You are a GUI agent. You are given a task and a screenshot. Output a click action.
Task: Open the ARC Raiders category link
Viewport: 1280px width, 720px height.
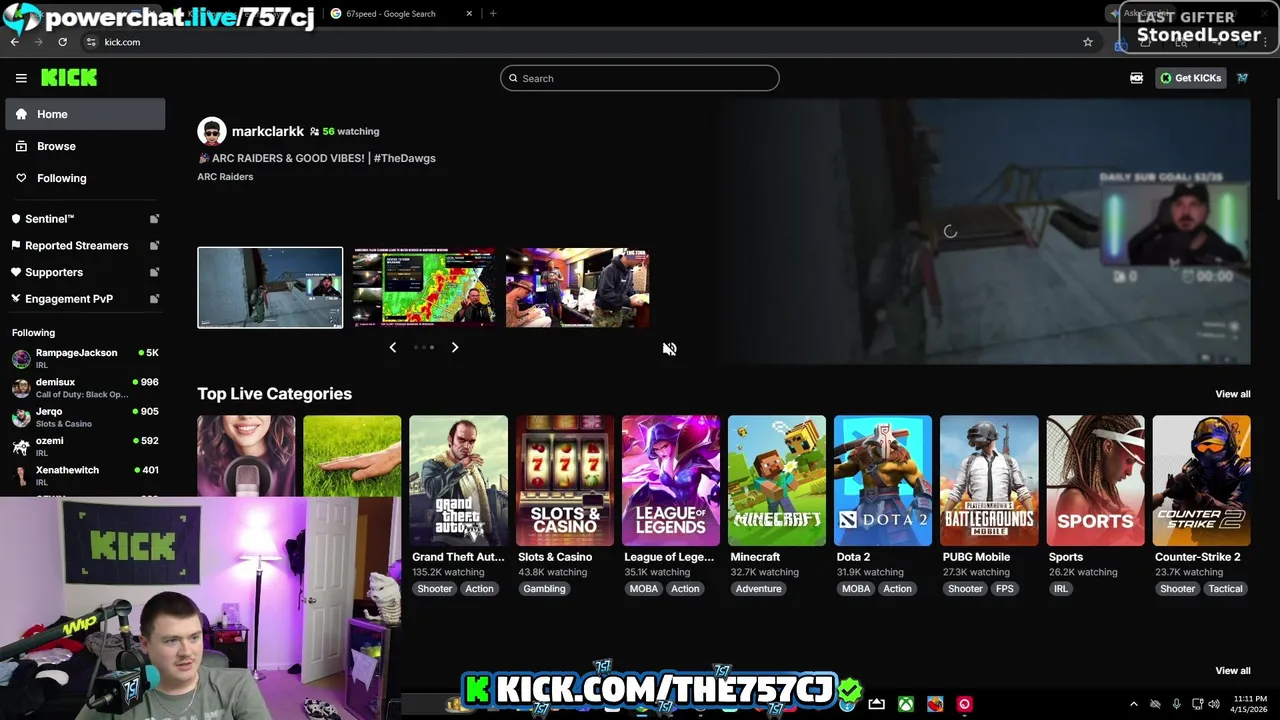pos(225,177)
